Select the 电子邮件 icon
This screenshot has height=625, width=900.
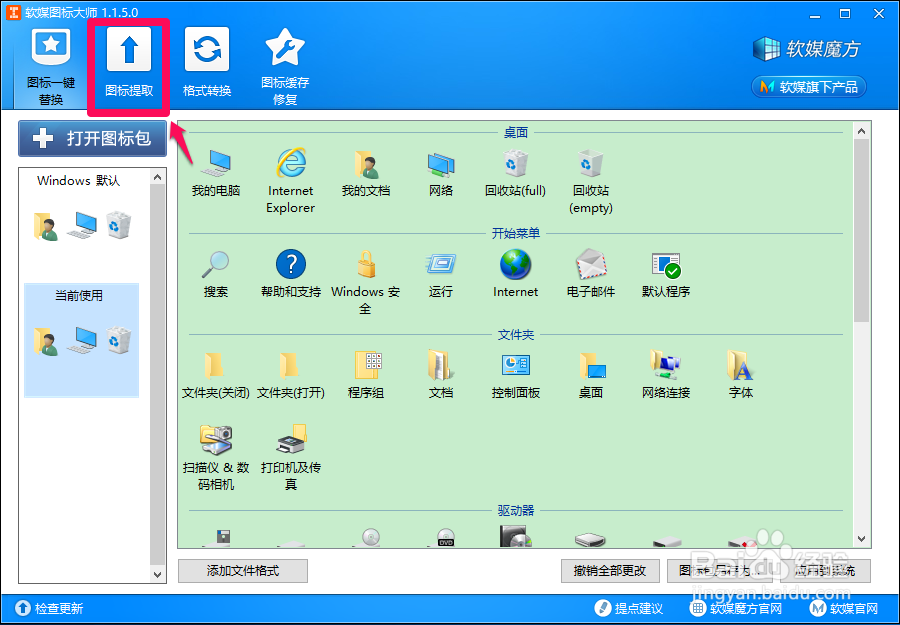point(590,266)
